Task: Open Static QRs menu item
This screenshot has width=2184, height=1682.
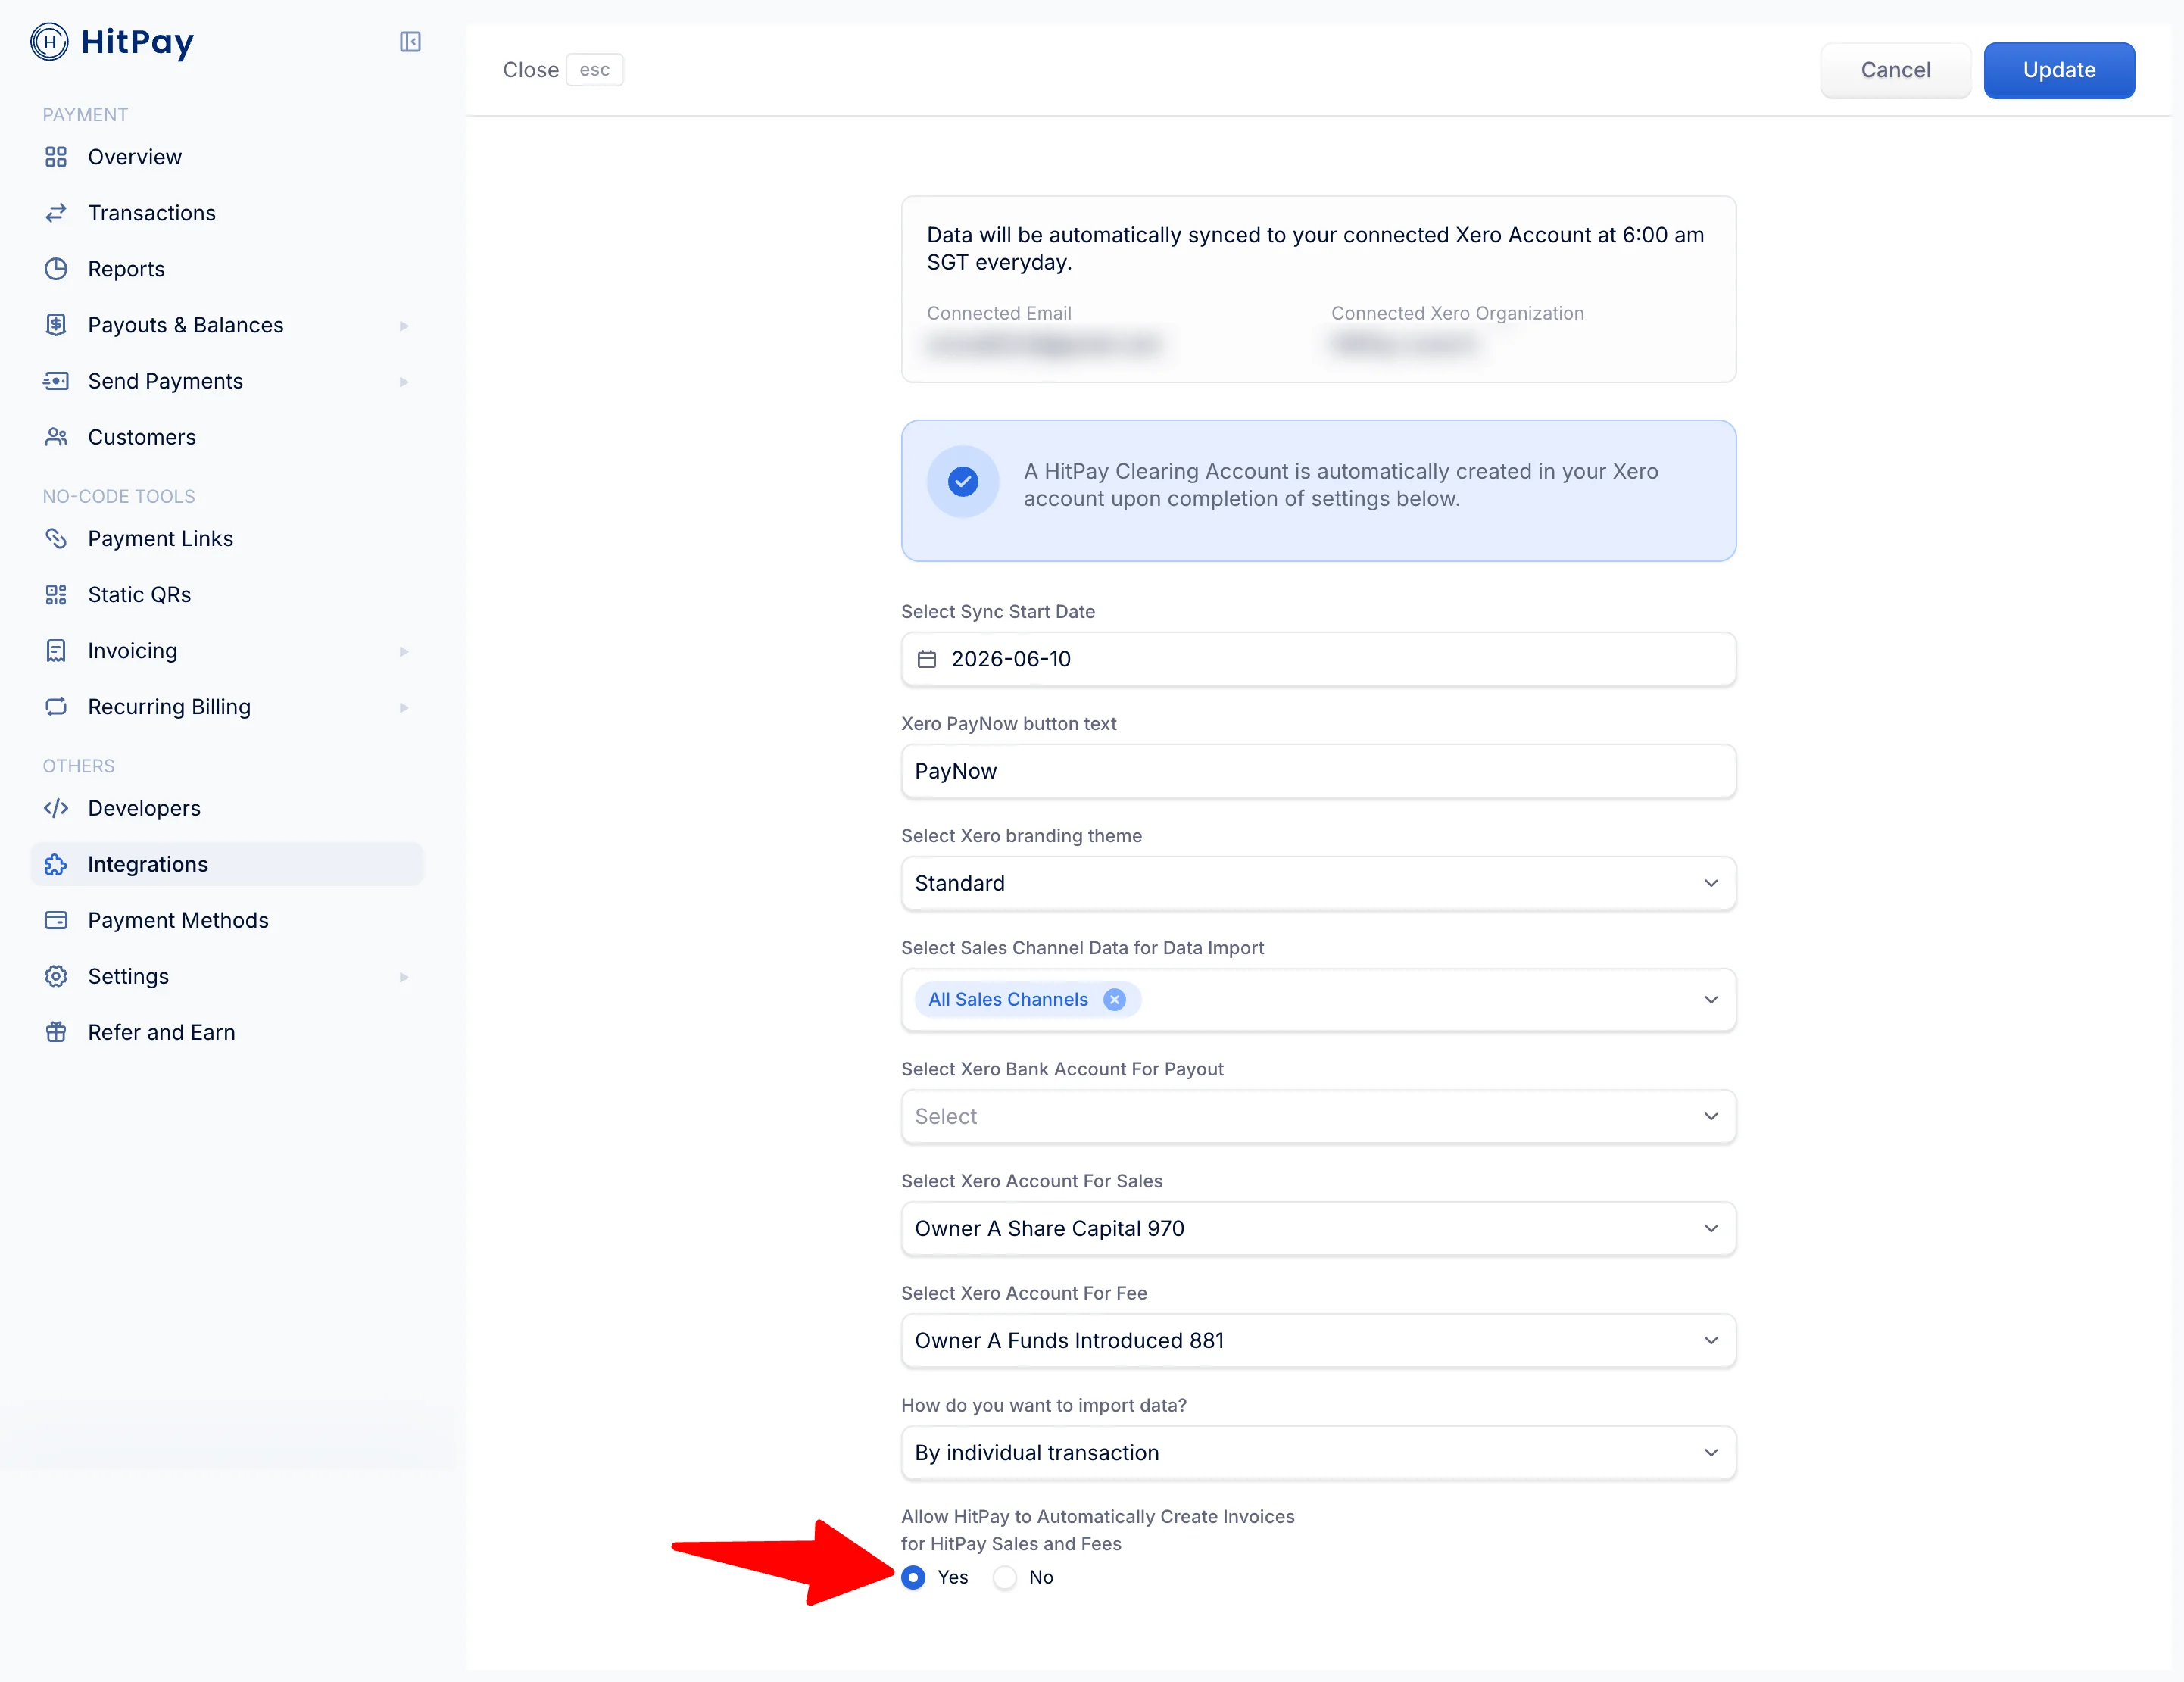Action: [x=227, y=595]
